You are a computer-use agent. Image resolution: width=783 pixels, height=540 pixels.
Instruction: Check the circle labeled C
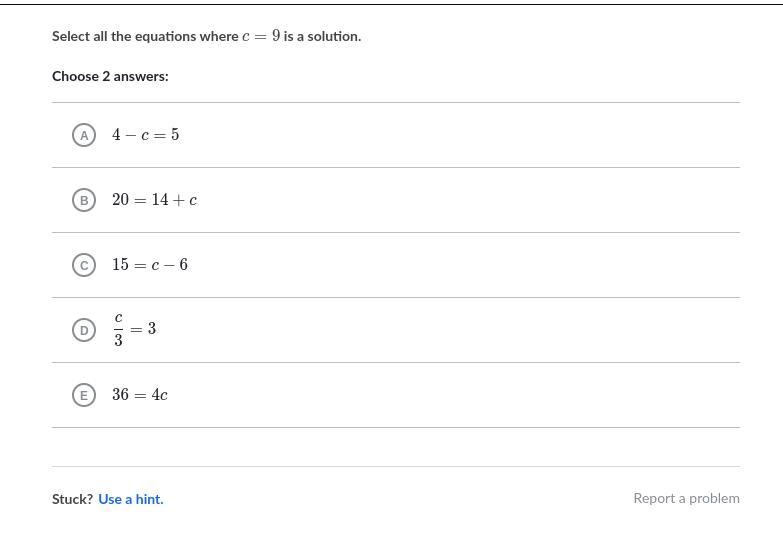(x=84, y=265)
